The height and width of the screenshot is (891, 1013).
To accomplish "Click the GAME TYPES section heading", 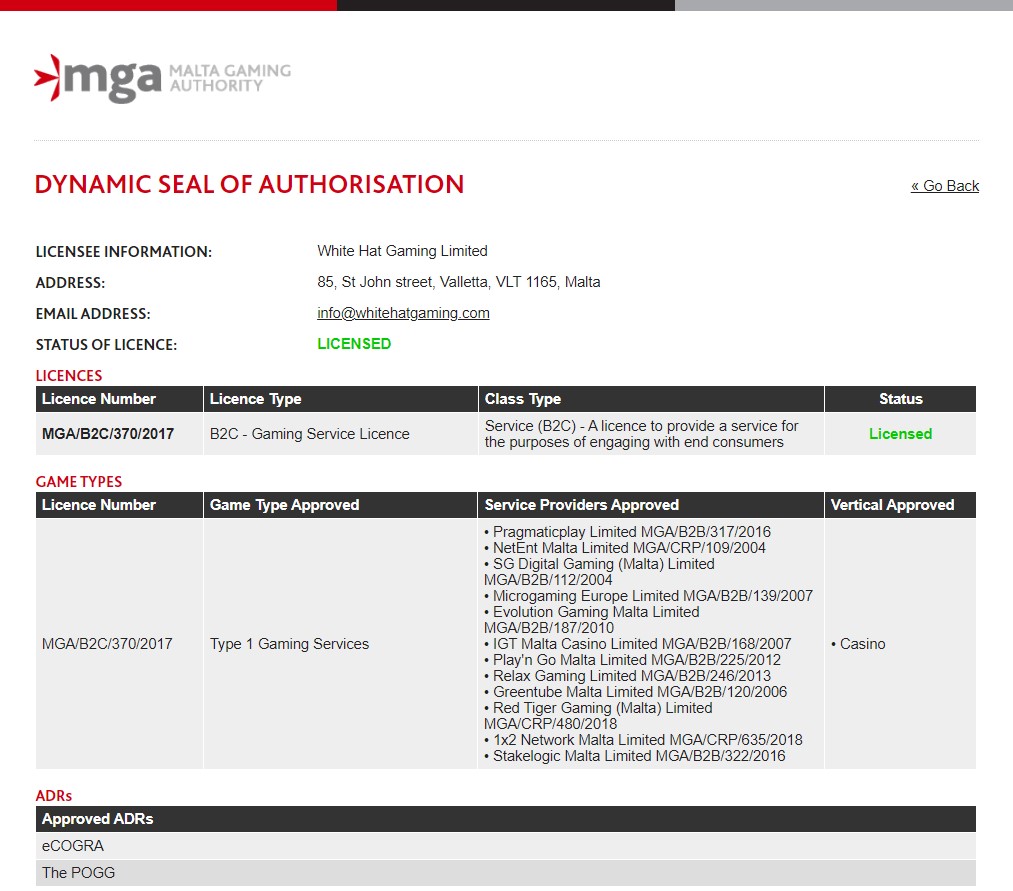I will tap(79, 482).
